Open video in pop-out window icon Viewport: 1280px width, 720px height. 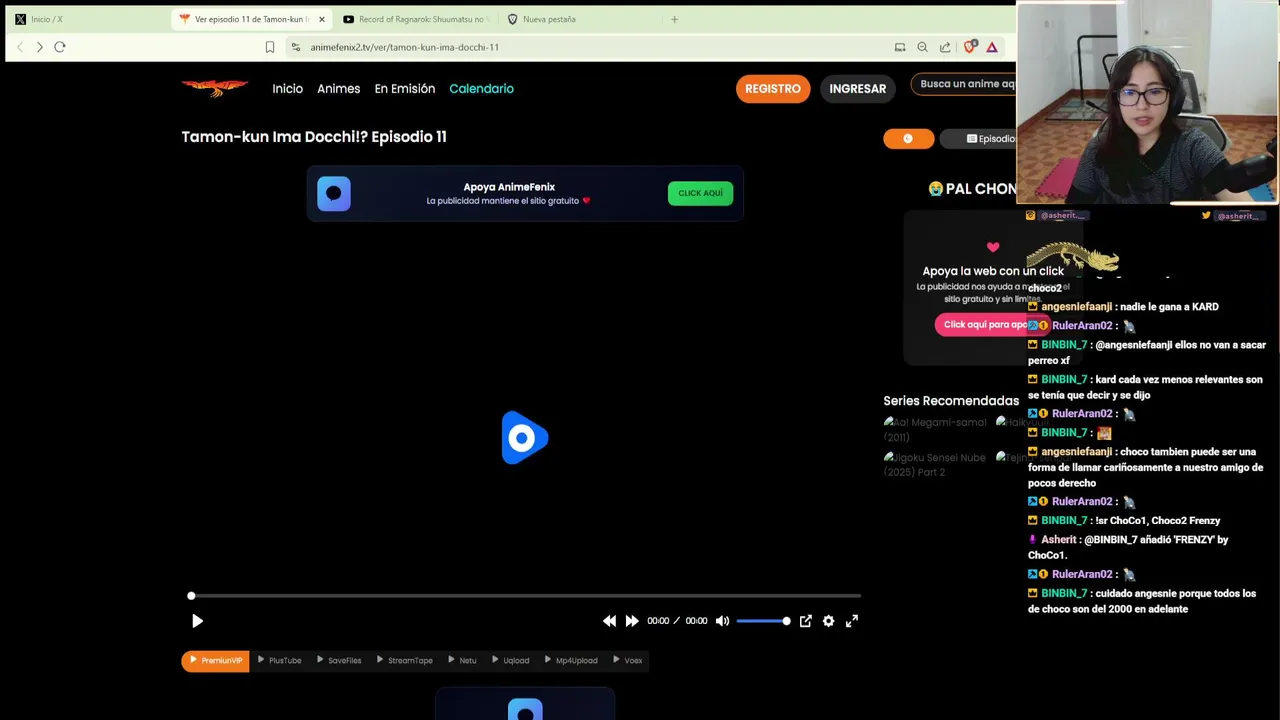(805, 621)
